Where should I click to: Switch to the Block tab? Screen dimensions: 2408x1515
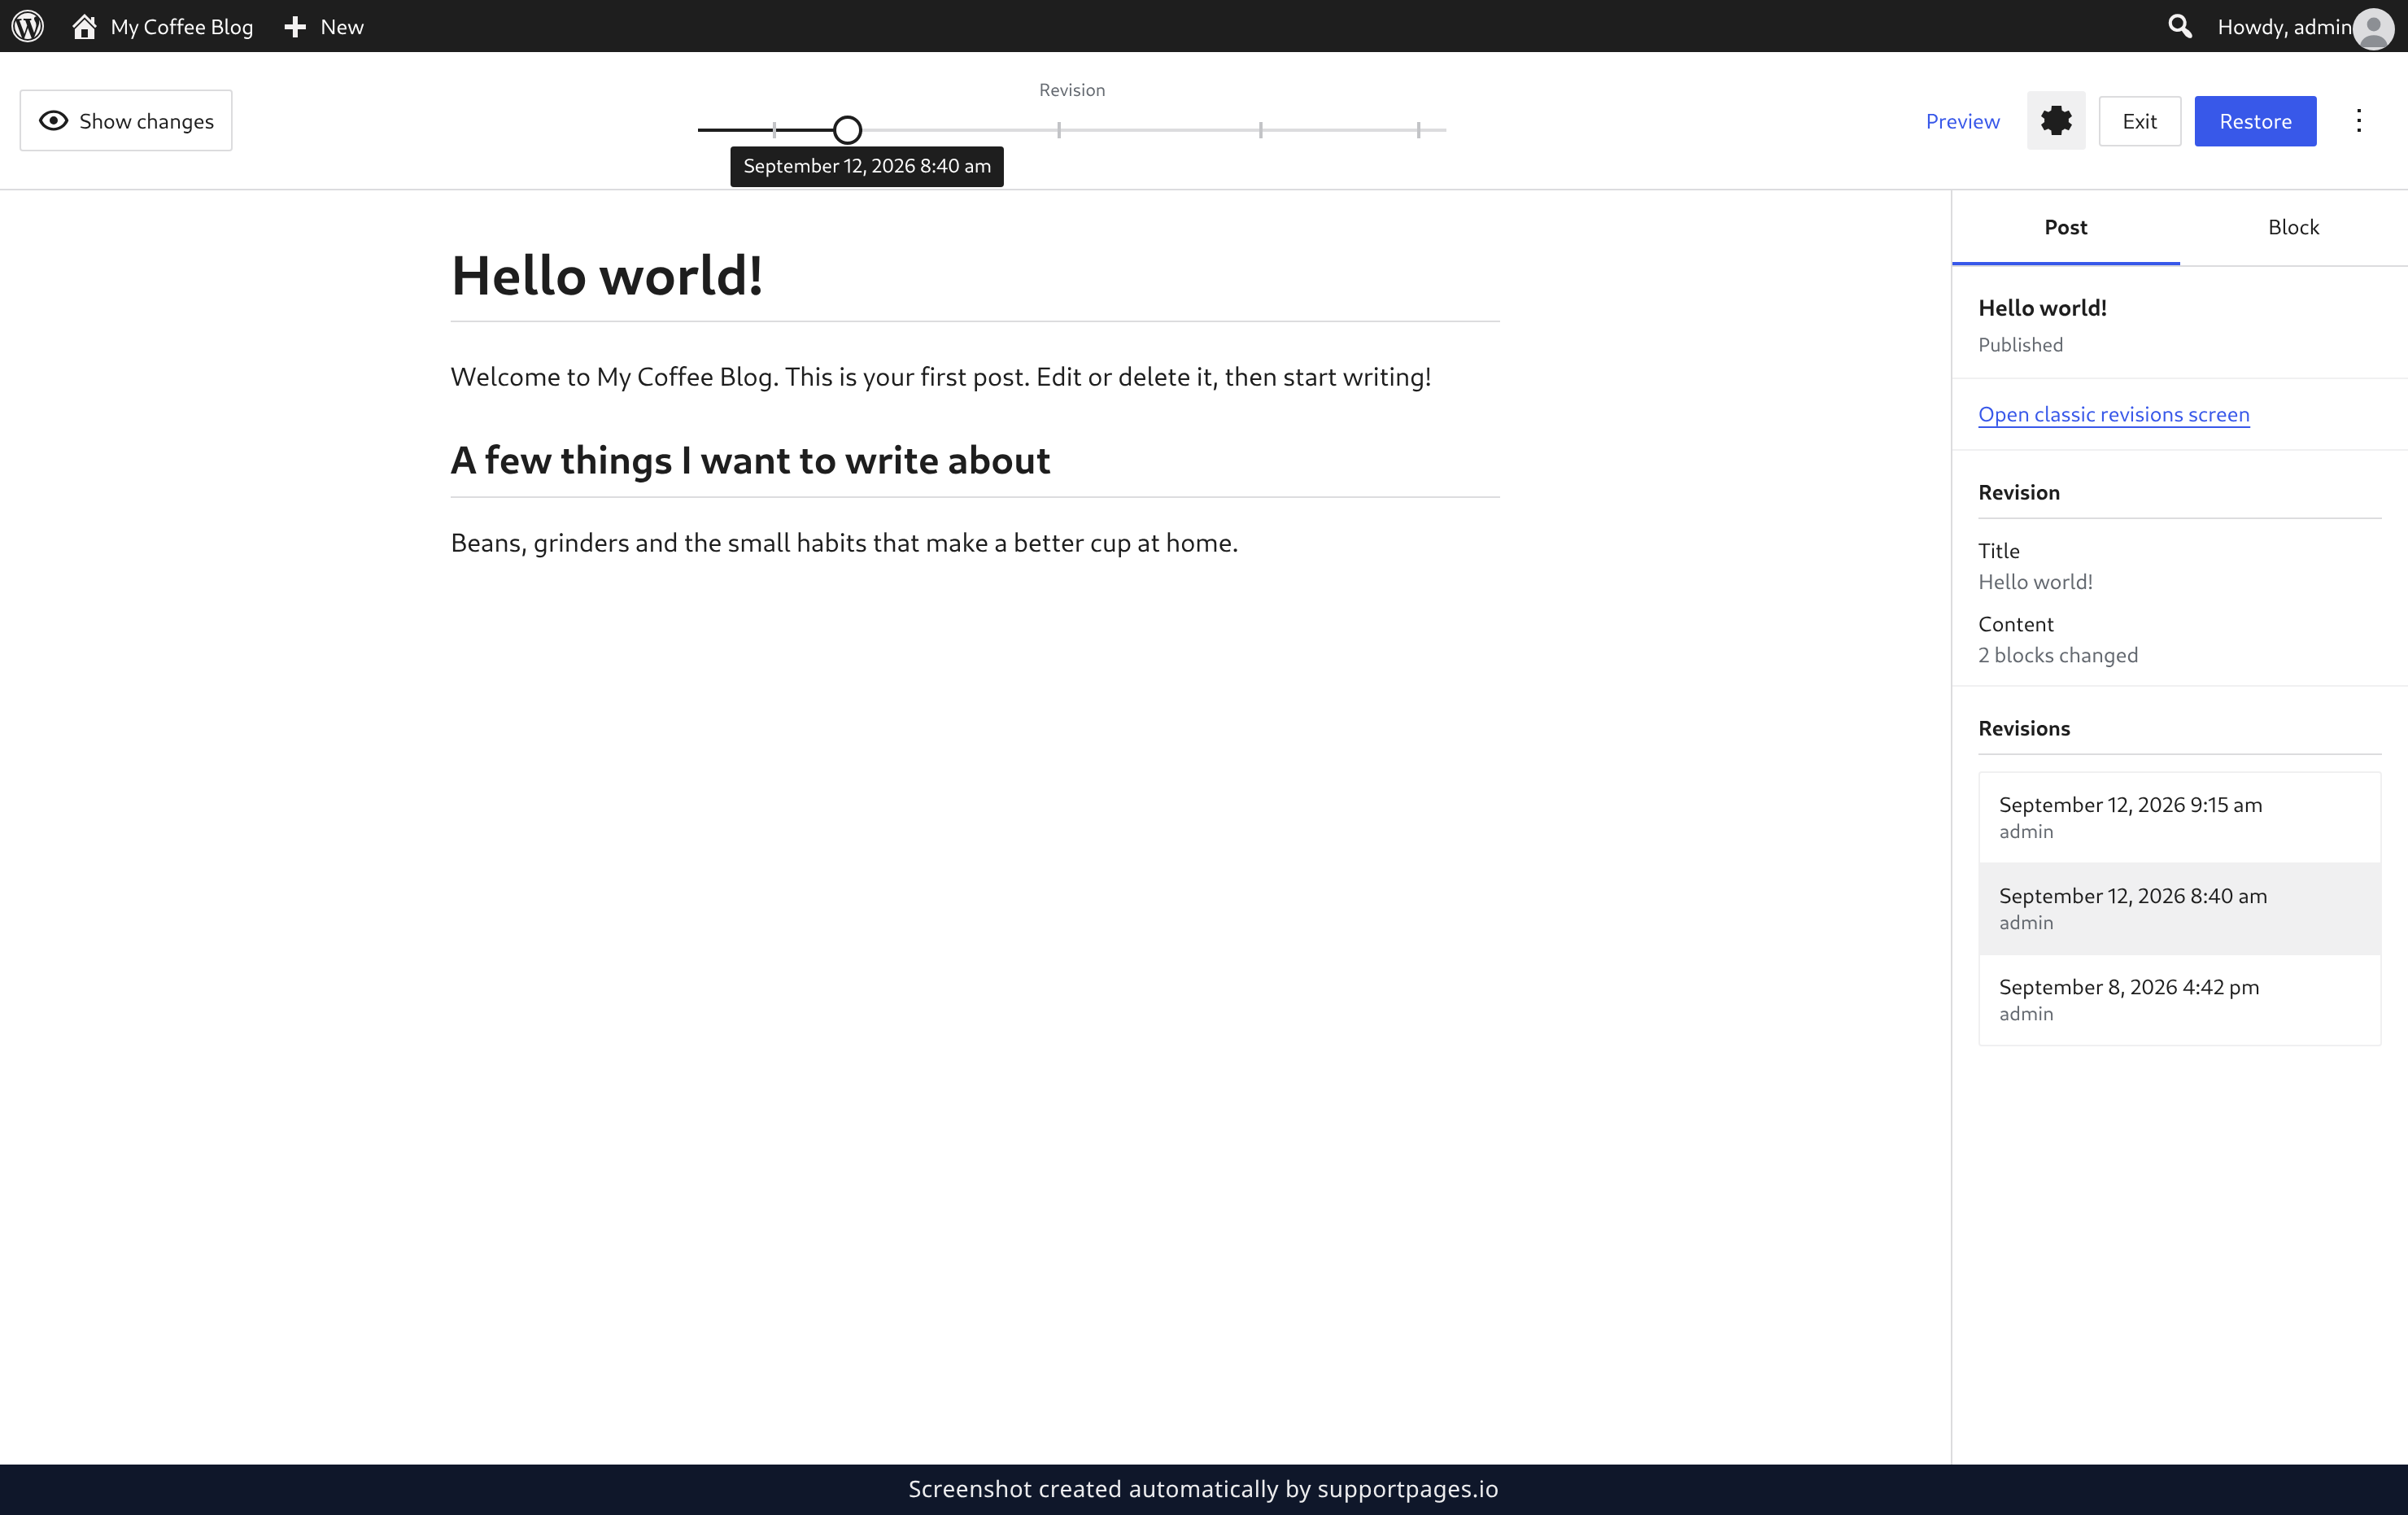click(2293, 227)
